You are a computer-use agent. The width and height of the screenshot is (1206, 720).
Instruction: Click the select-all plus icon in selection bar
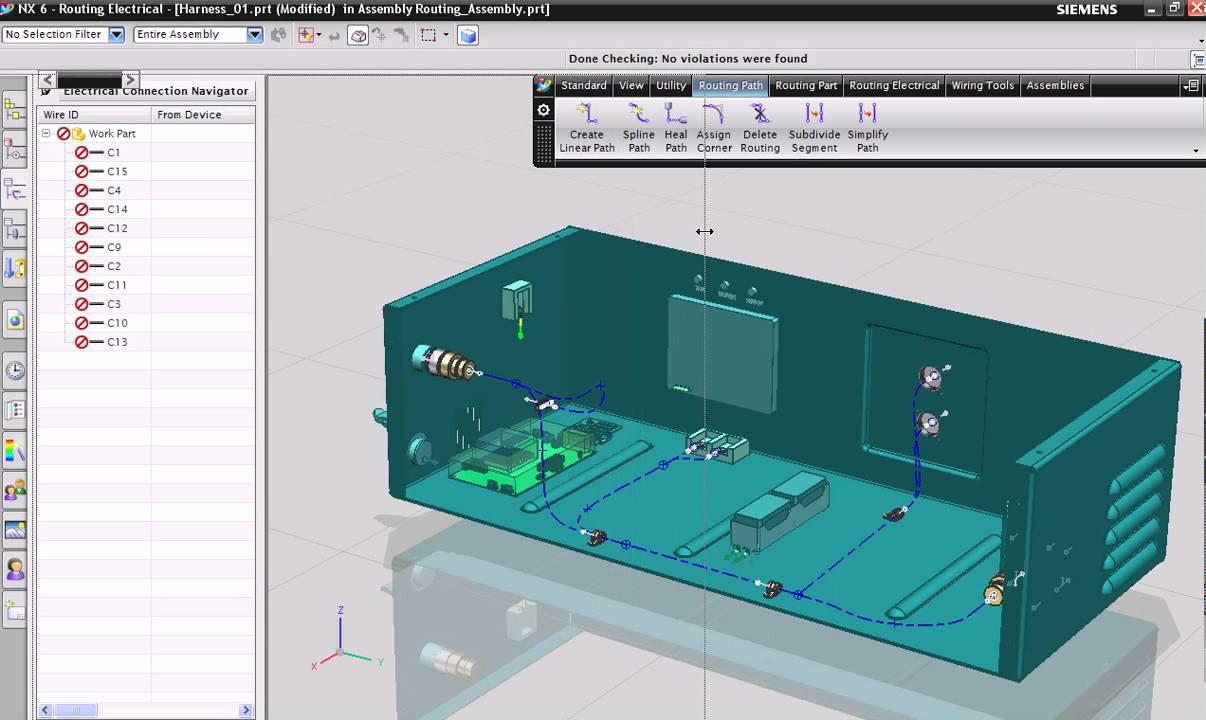(x=305, y=35)
